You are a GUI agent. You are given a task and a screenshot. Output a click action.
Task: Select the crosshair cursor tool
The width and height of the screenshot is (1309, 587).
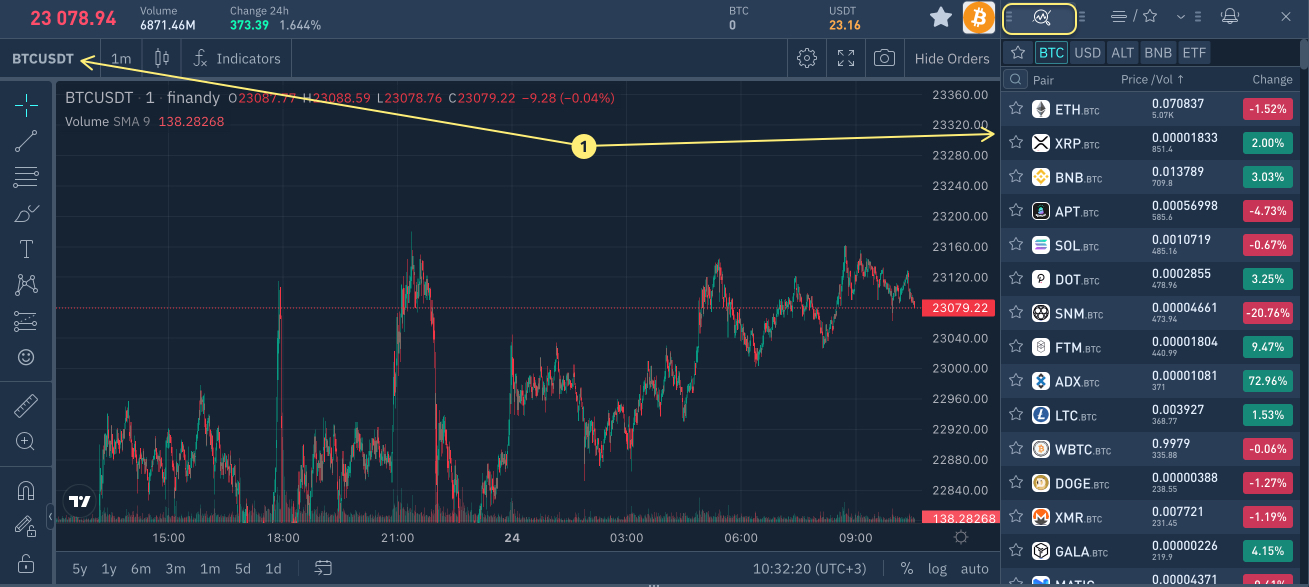tap(27, 104)
